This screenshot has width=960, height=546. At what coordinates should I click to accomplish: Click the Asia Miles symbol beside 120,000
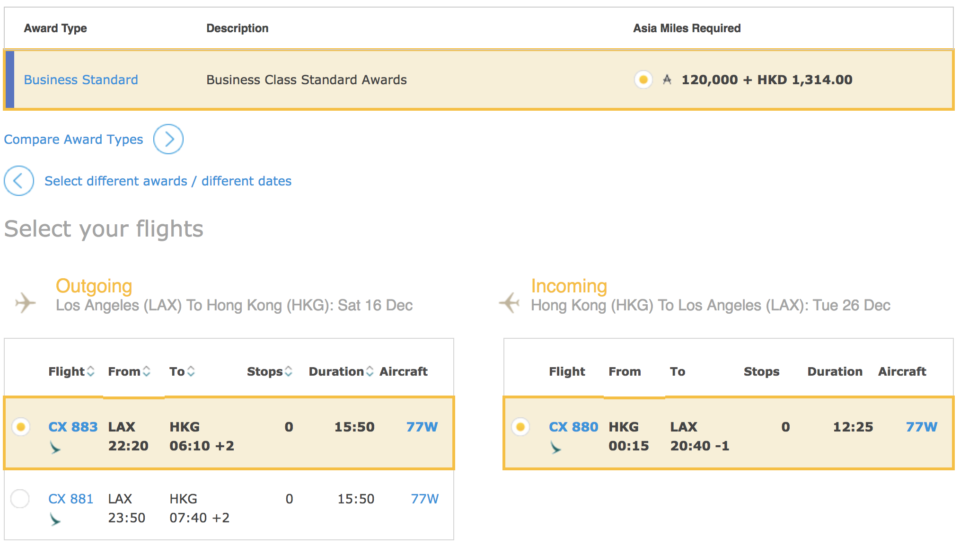(x=667, y=80)
